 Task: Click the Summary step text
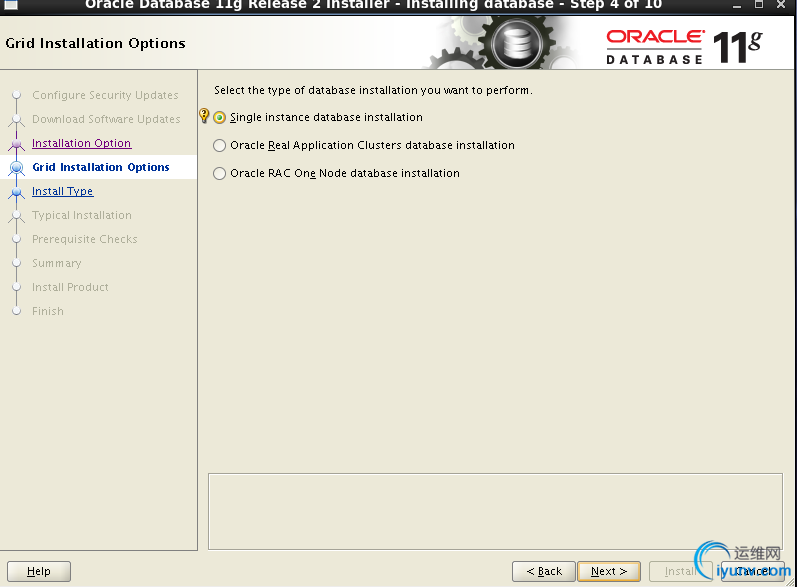(56, 263)
